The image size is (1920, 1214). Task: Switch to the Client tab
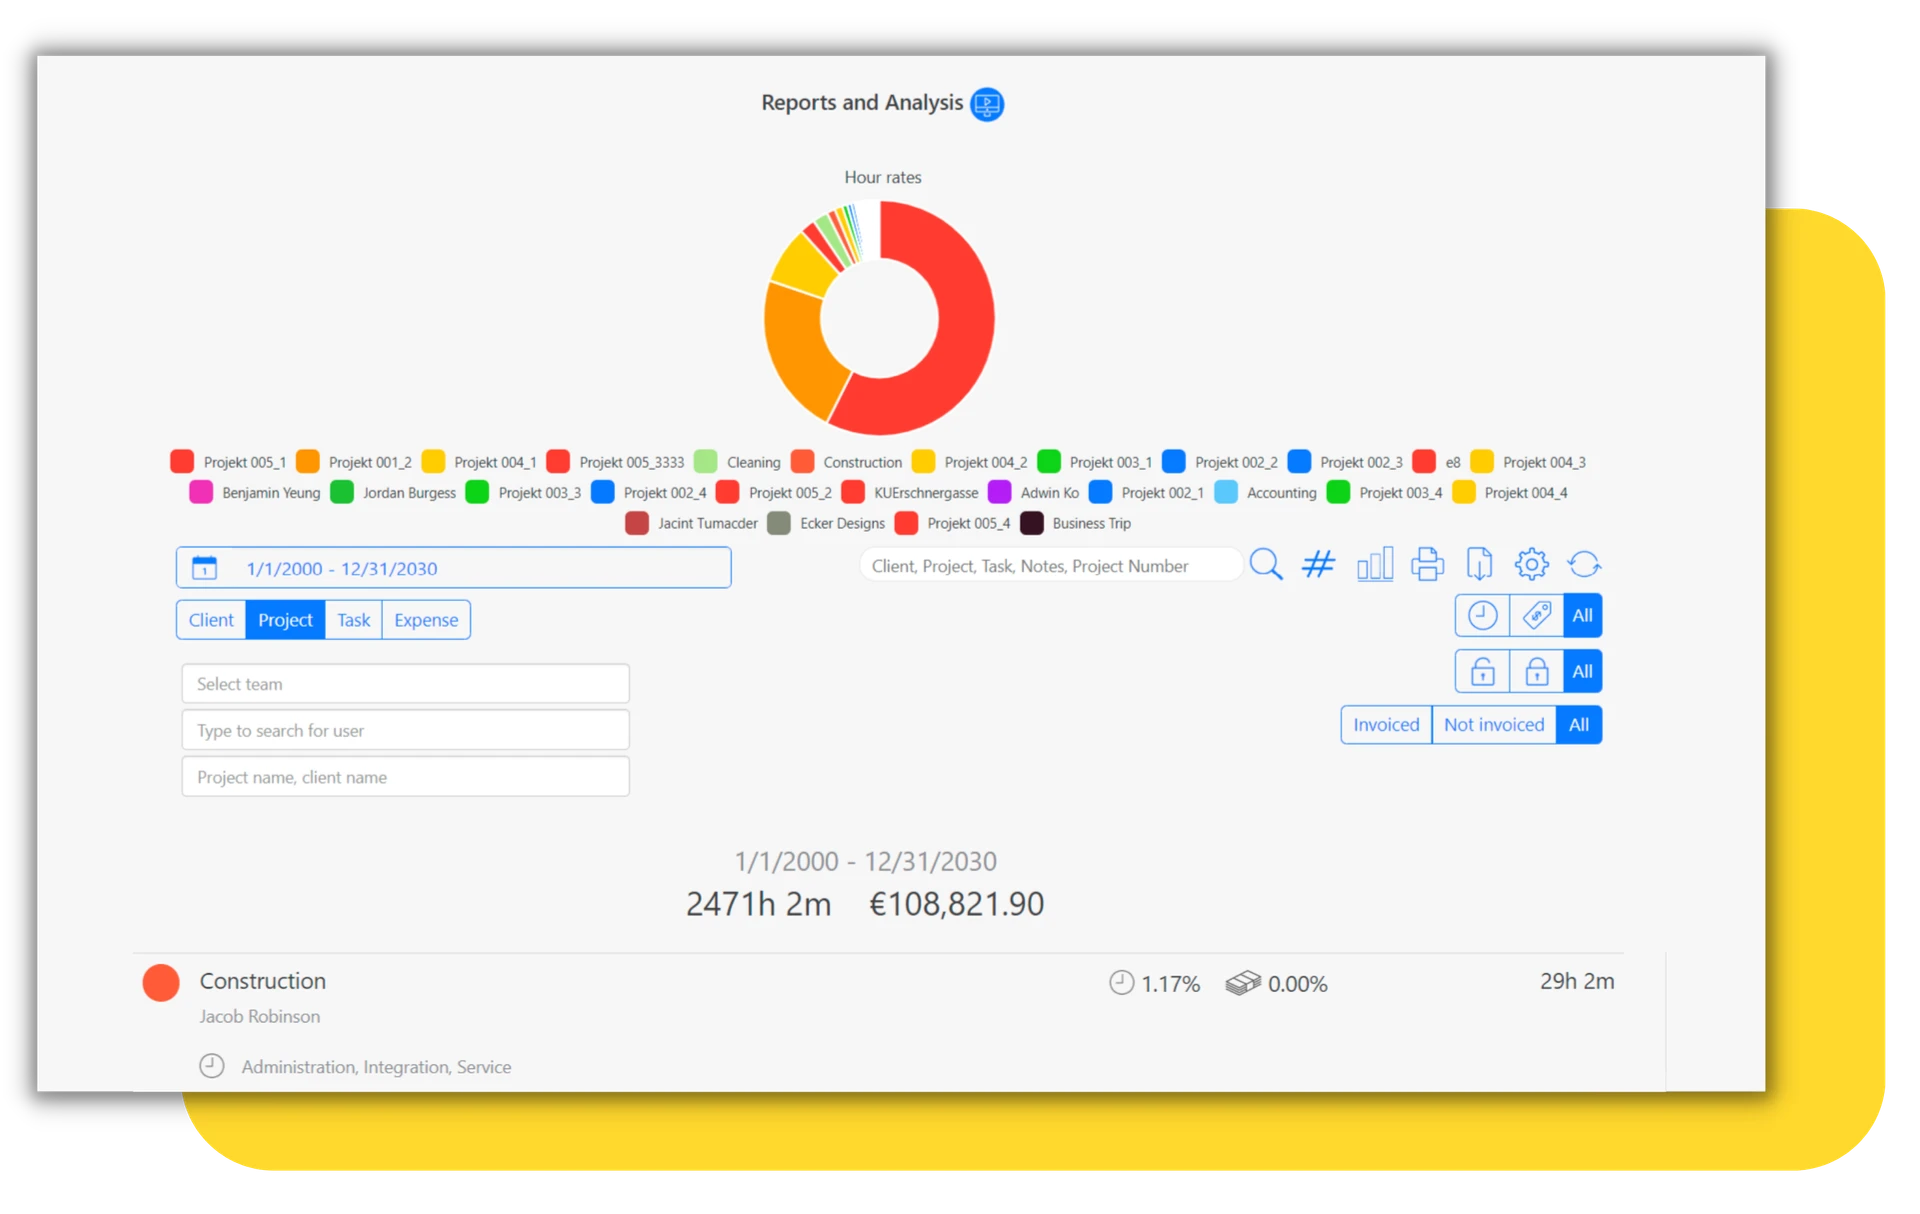[211, 620]
